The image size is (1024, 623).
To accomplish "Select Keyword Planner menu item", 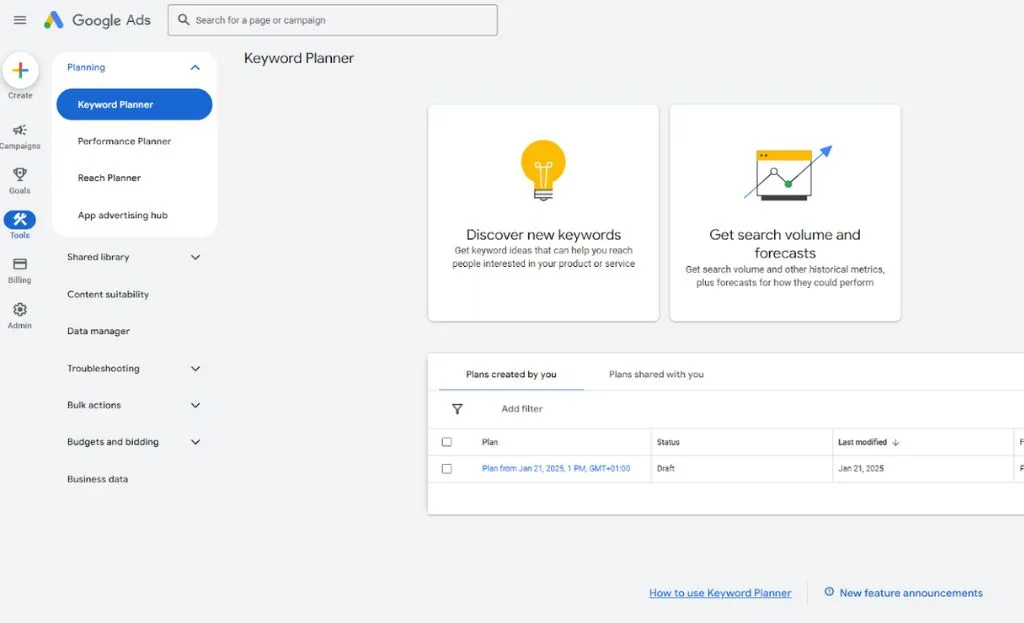I will (135, 104).
